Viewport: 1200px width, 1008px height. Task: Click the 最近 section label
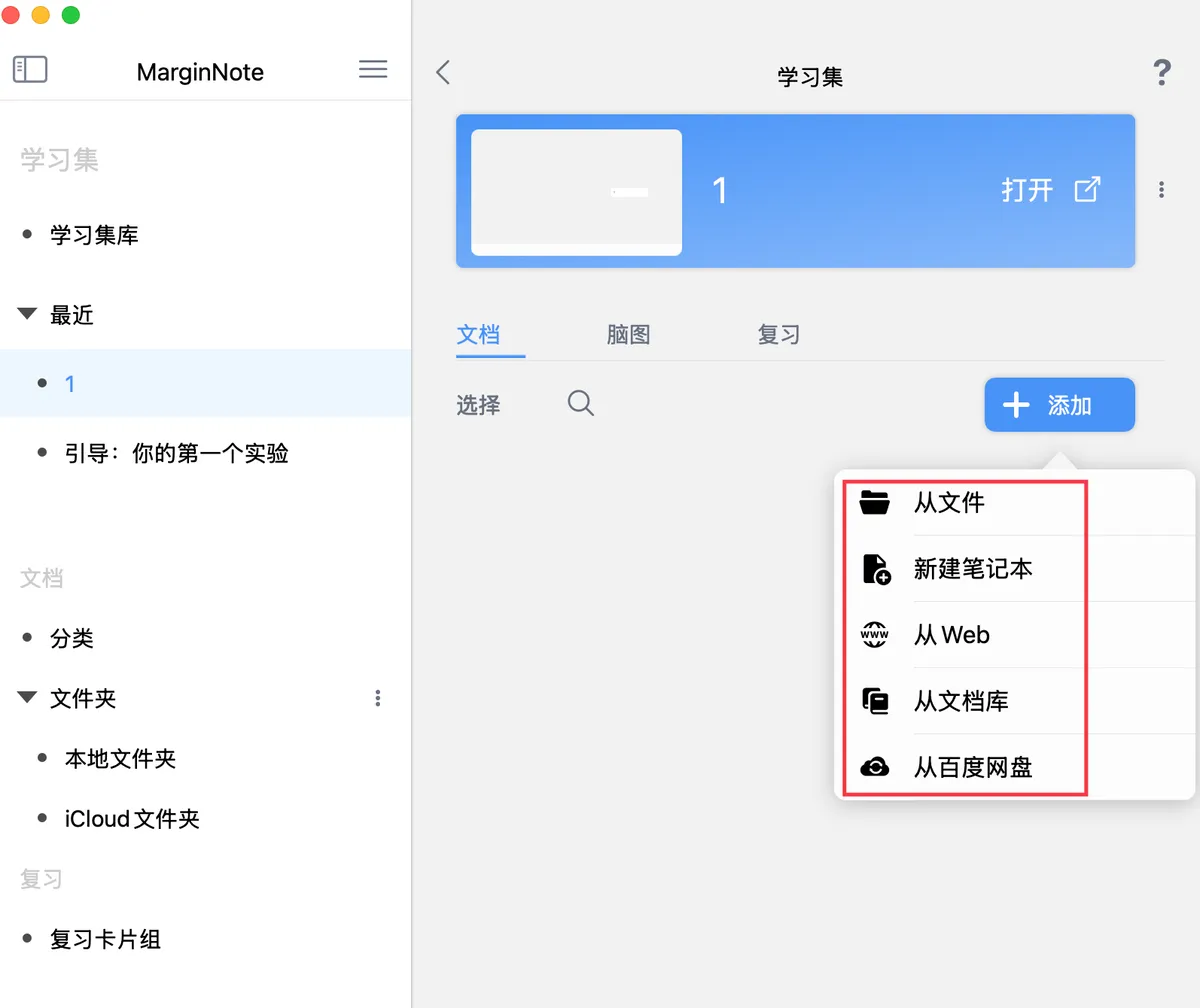[72, 315]
